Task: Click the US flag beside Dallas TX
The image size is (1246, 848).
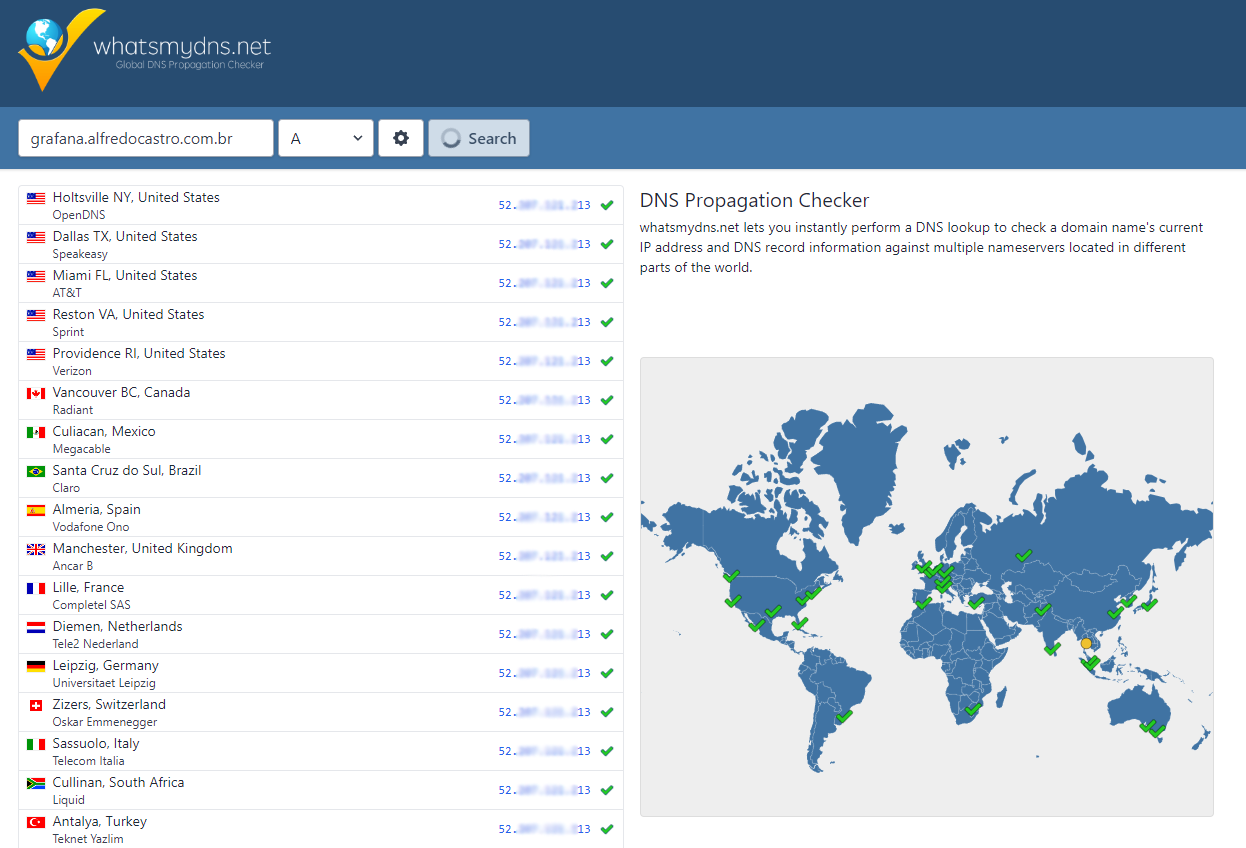Action: pos(36,237)
